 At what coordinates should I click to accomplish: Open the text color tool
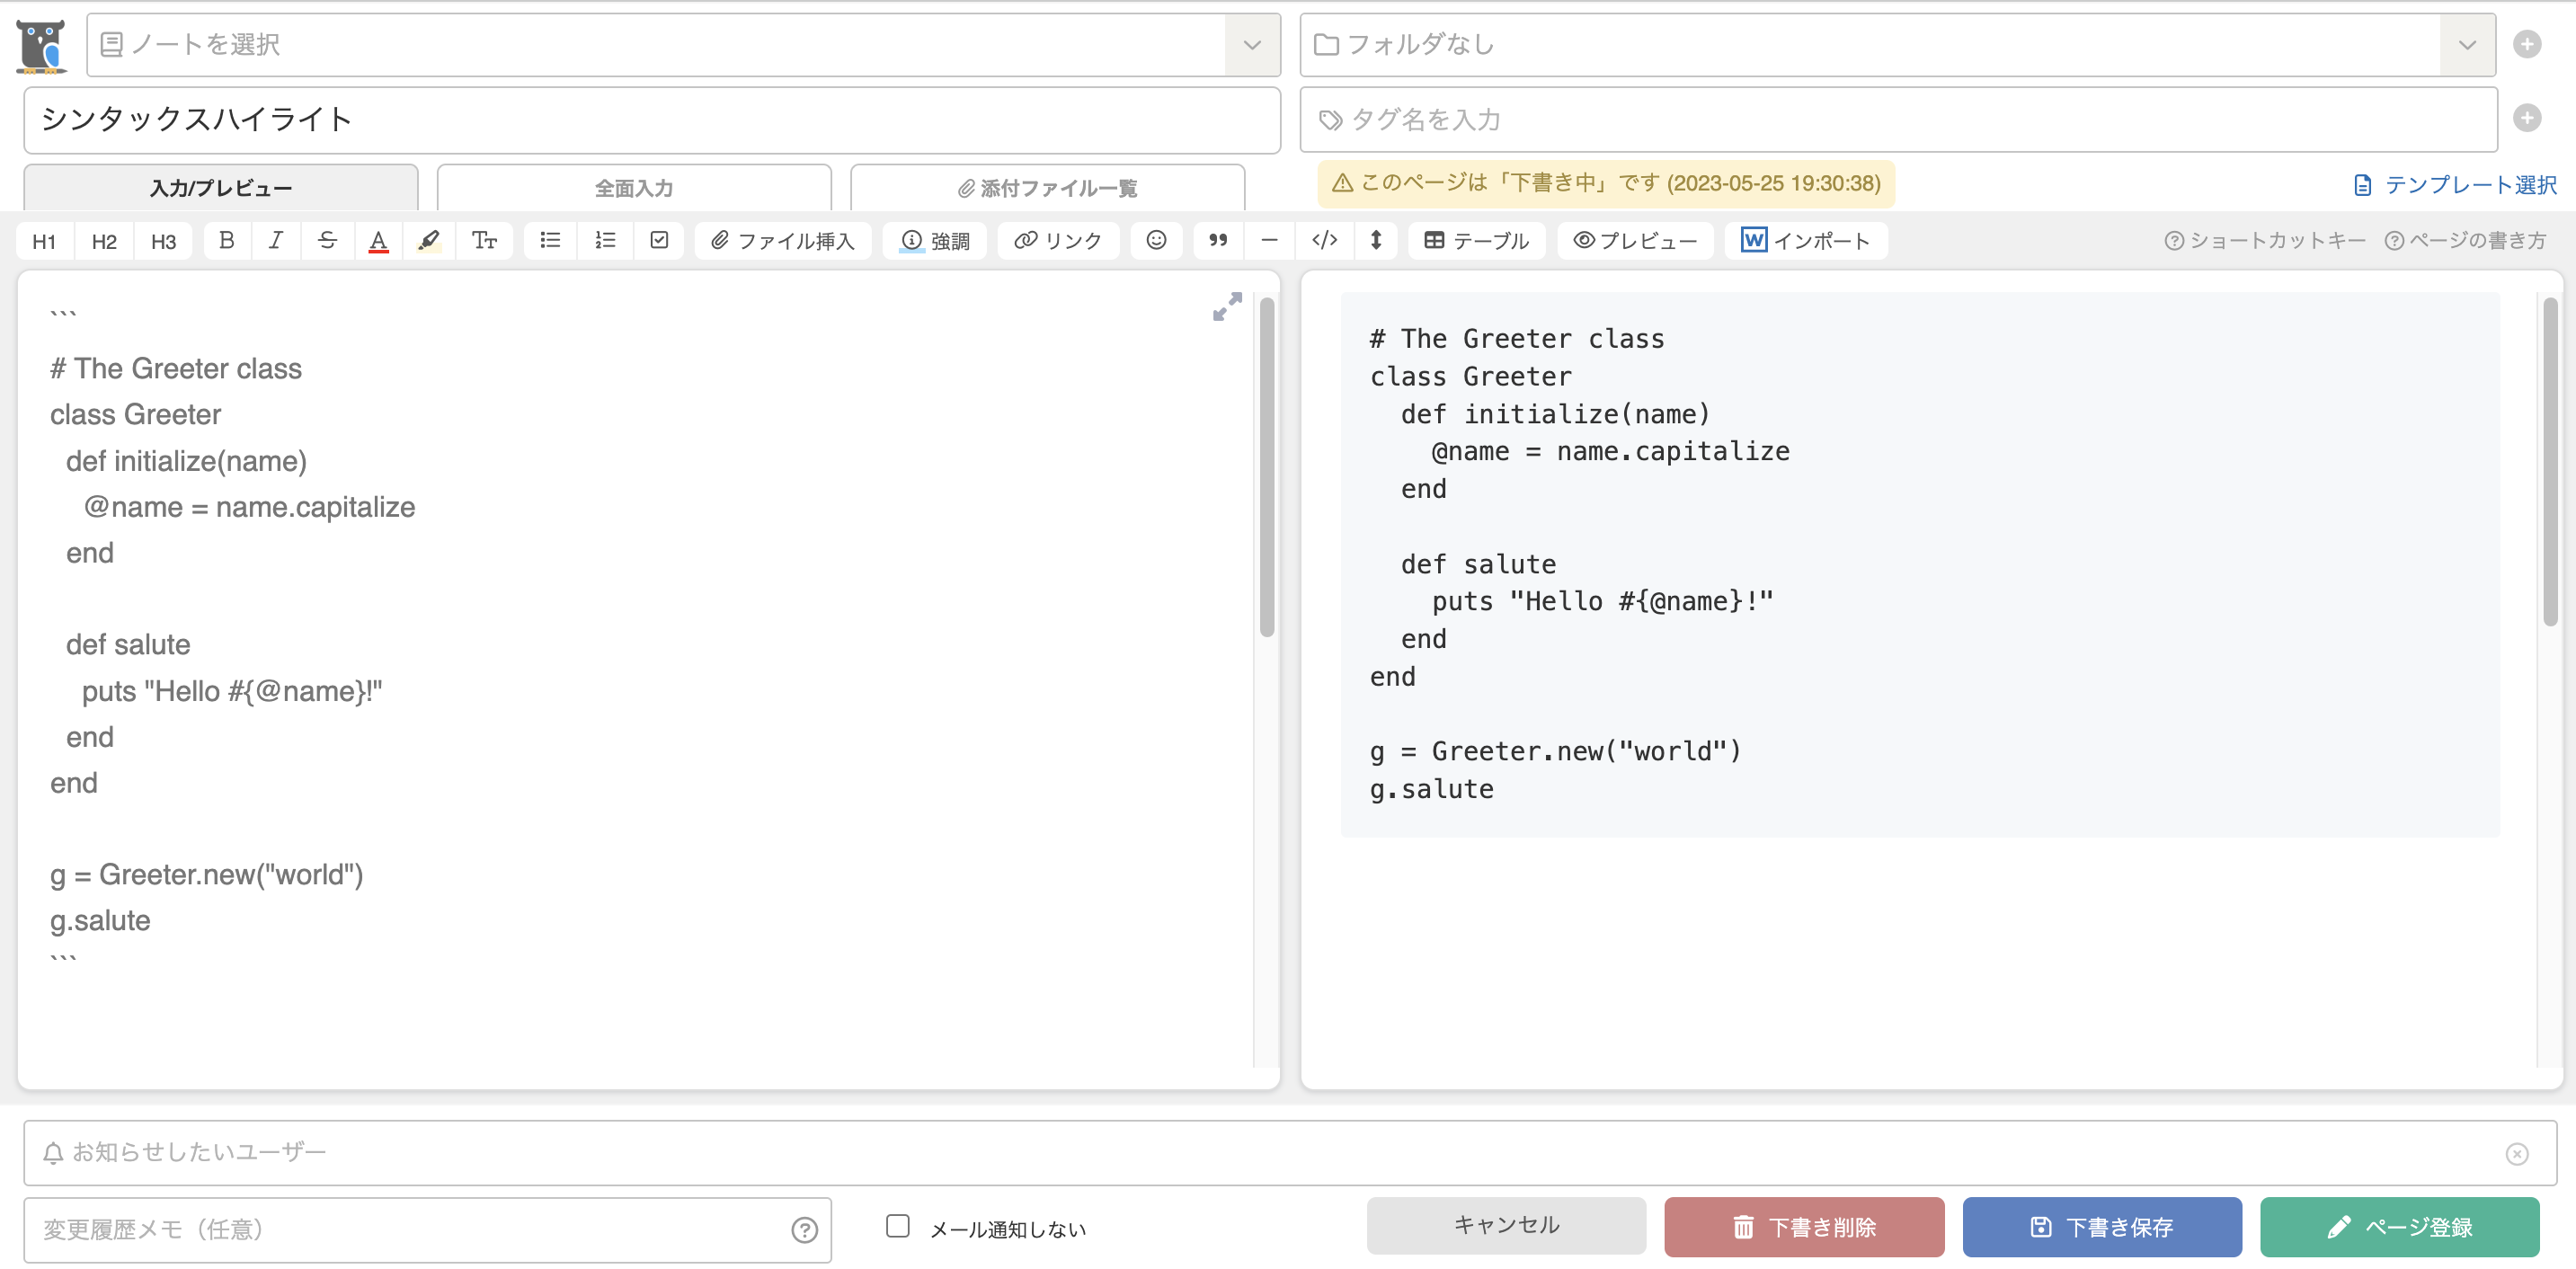tap(378, 240)
